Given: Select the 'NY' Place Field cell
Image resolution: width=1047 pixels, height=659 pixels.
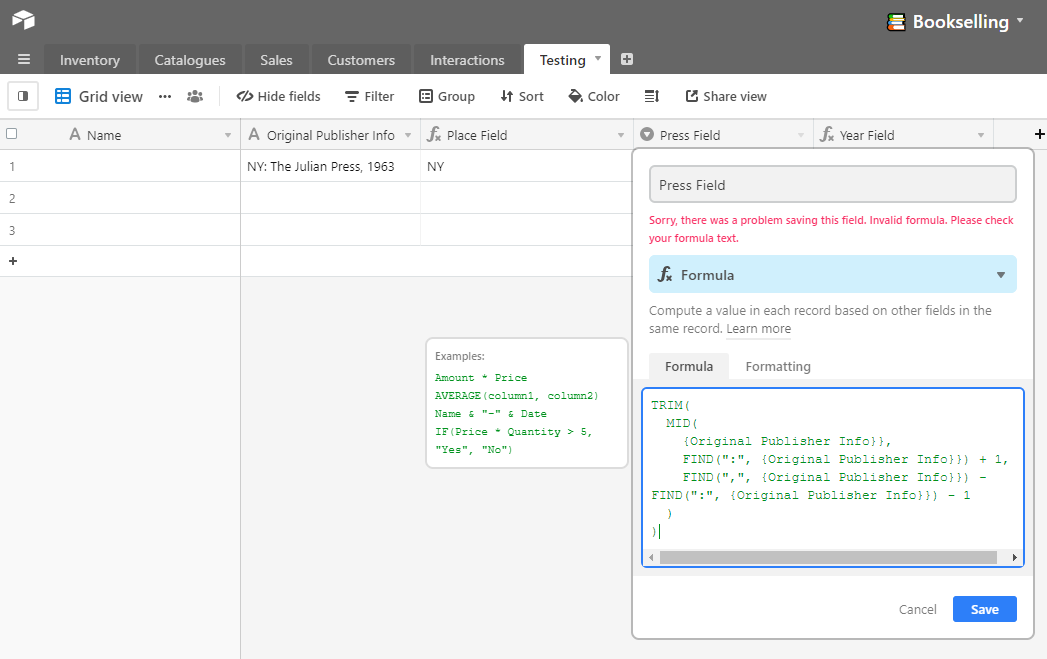Looking at the screenshot, I should pos(527,166).
